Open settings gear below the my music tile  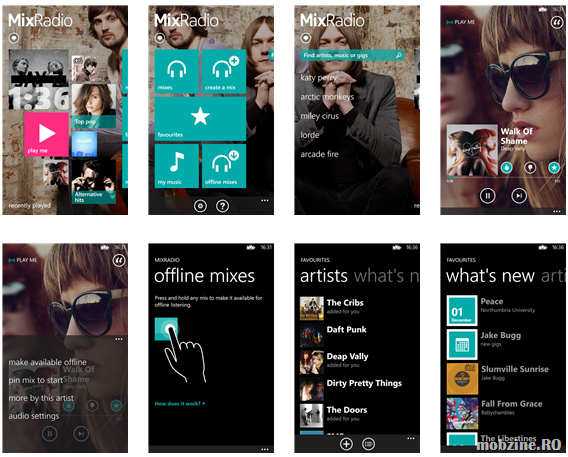coord(200,206)
